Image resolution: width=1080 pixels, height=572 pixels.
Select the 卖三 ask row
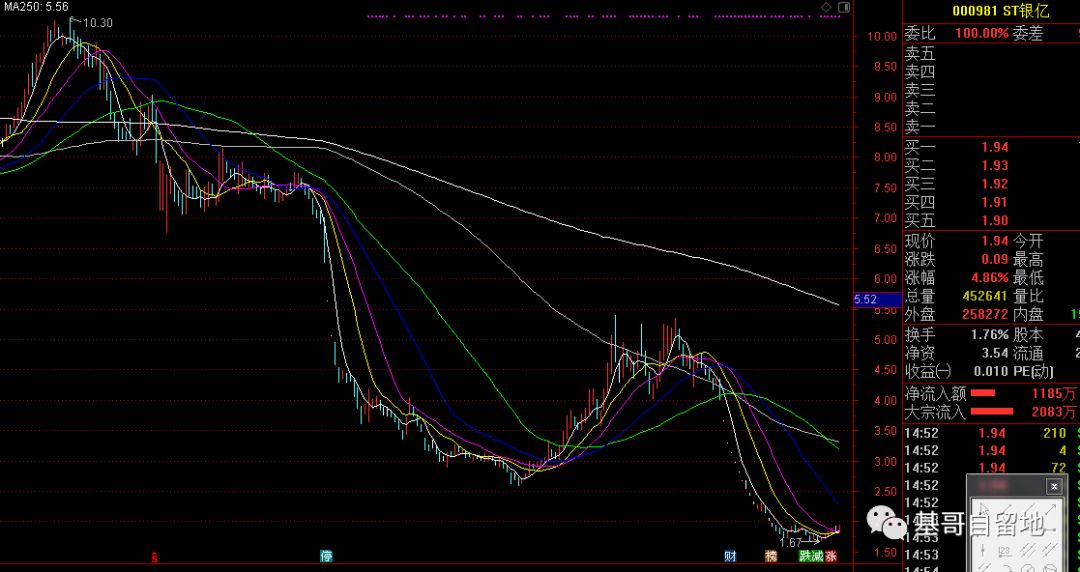coord(992,90)
